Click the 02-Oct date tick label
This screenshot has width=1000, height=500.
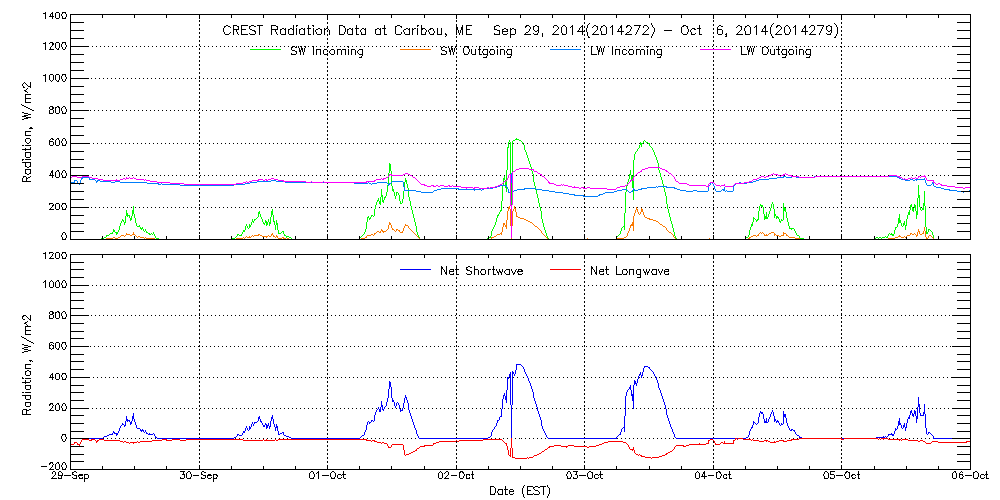tap(457, 477)
